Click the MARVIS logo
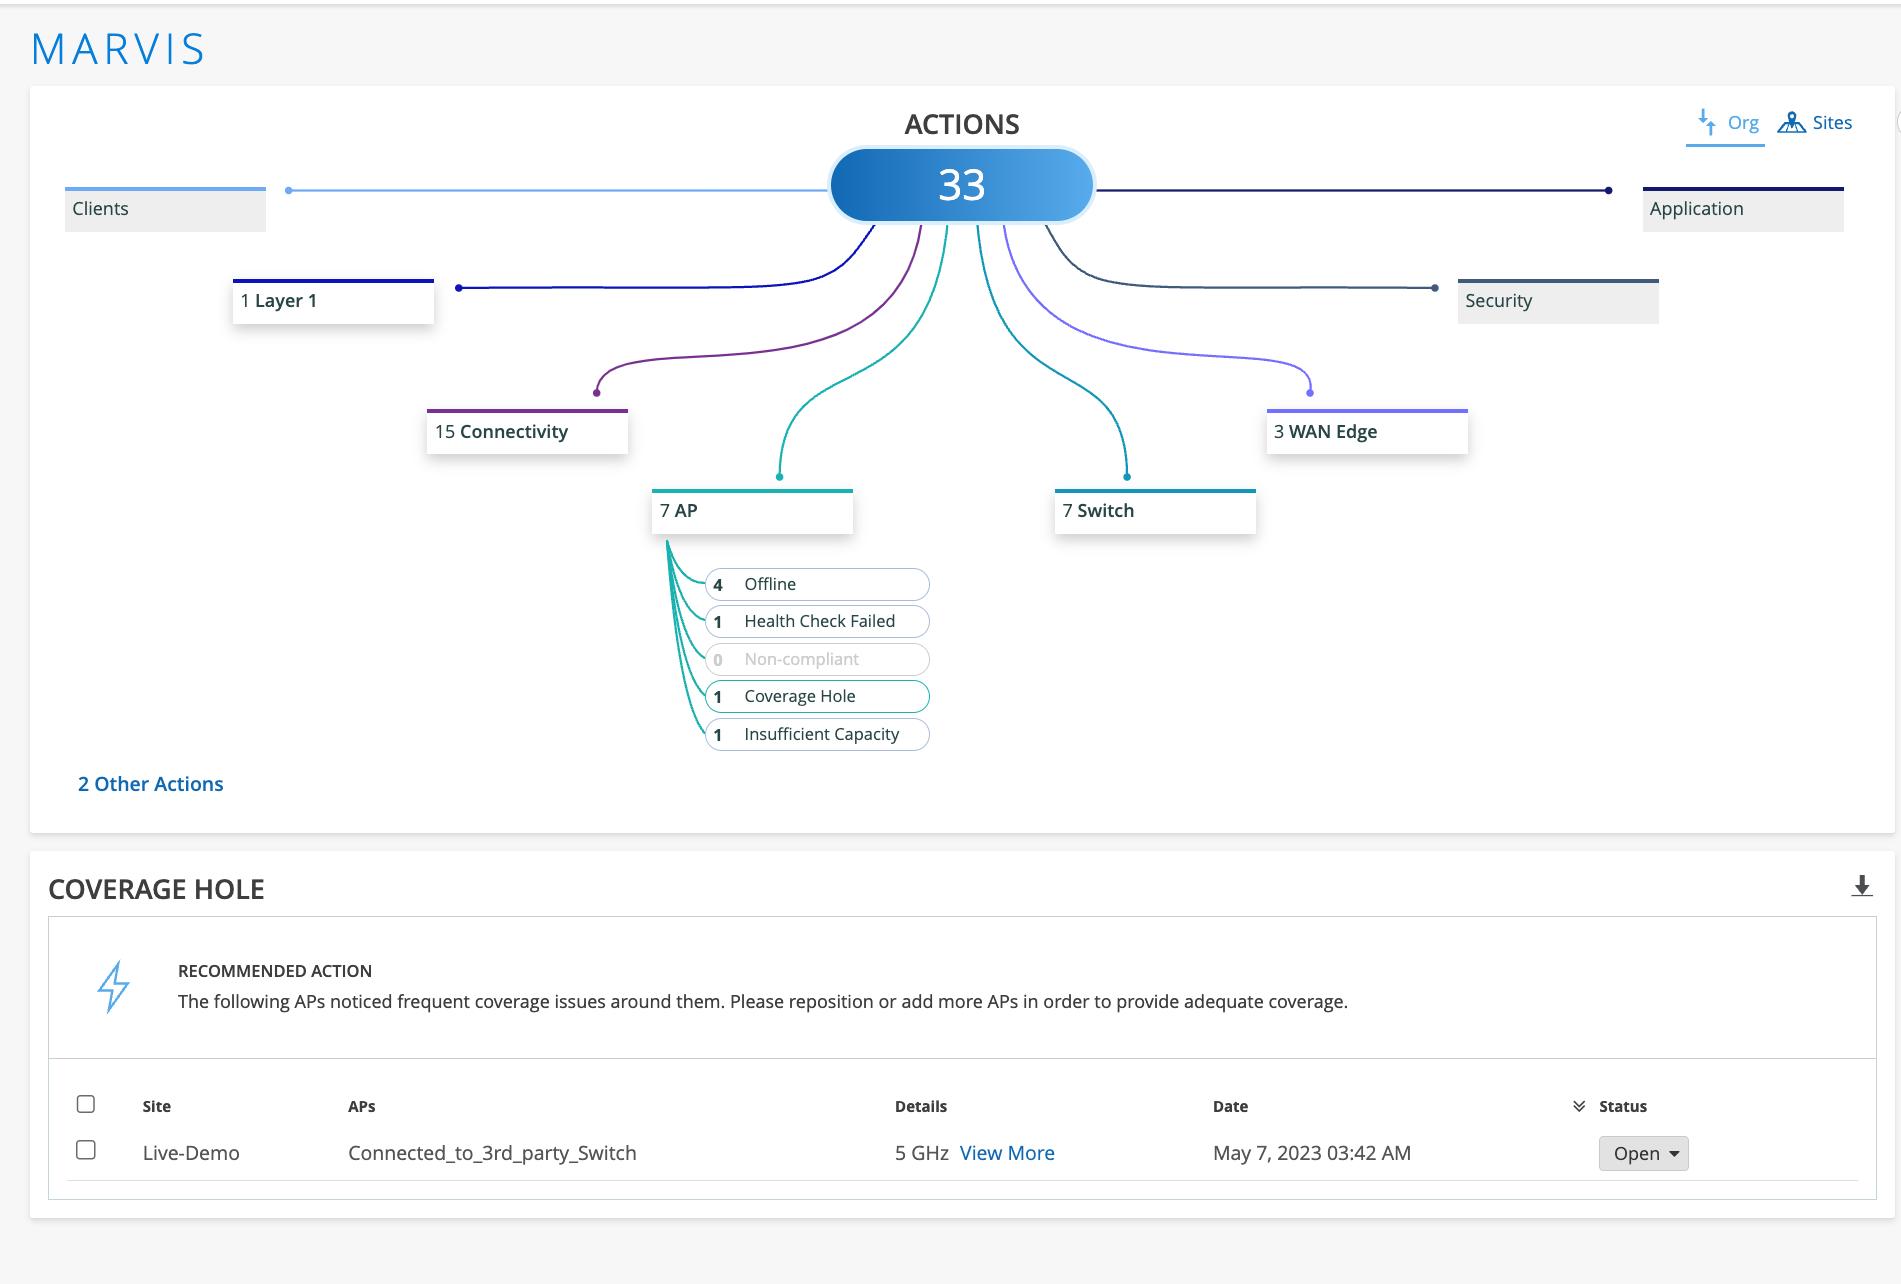This screenshot has height=1284, width=1901. click(118, 49)
